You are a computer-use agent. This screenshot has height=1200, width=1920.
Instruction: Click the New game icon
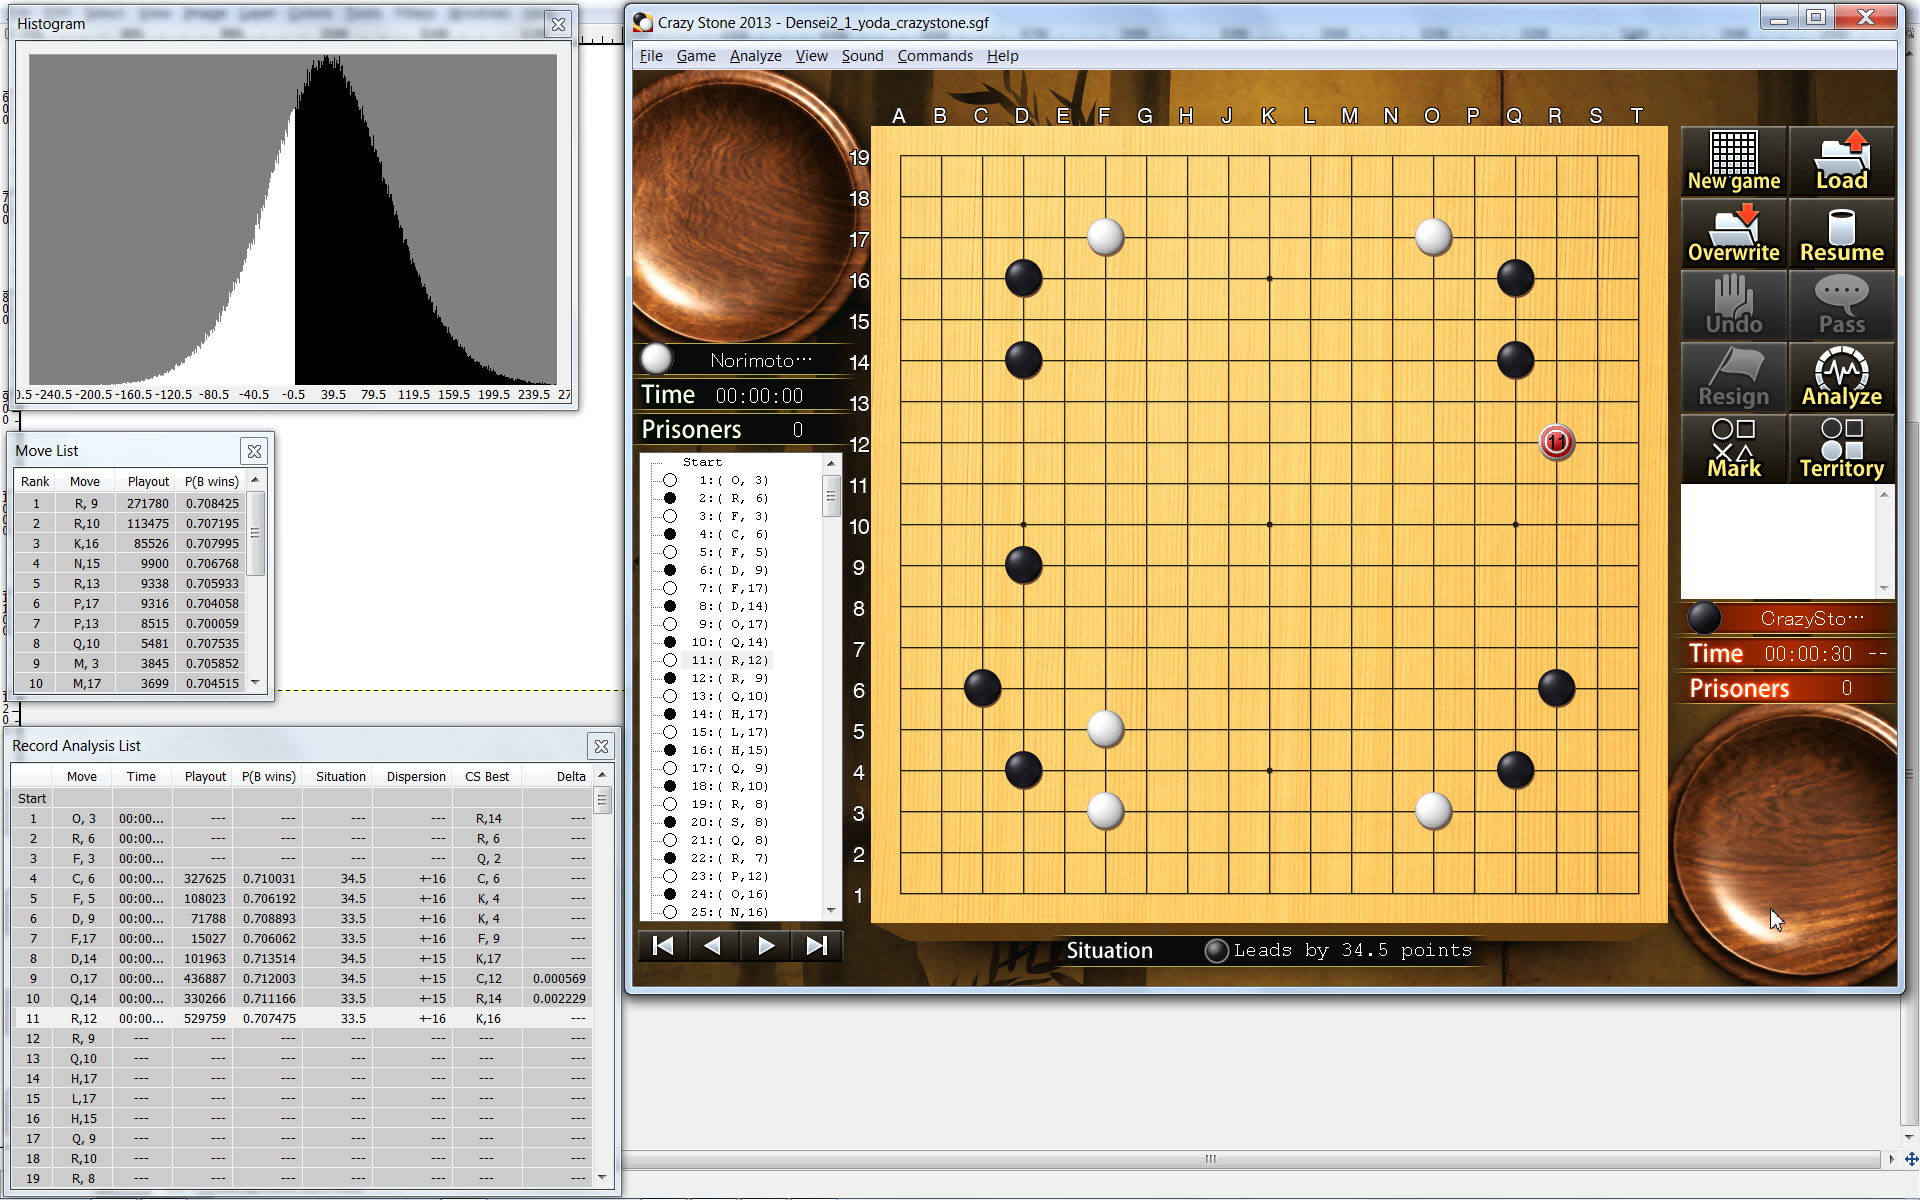coord(1733,161)
